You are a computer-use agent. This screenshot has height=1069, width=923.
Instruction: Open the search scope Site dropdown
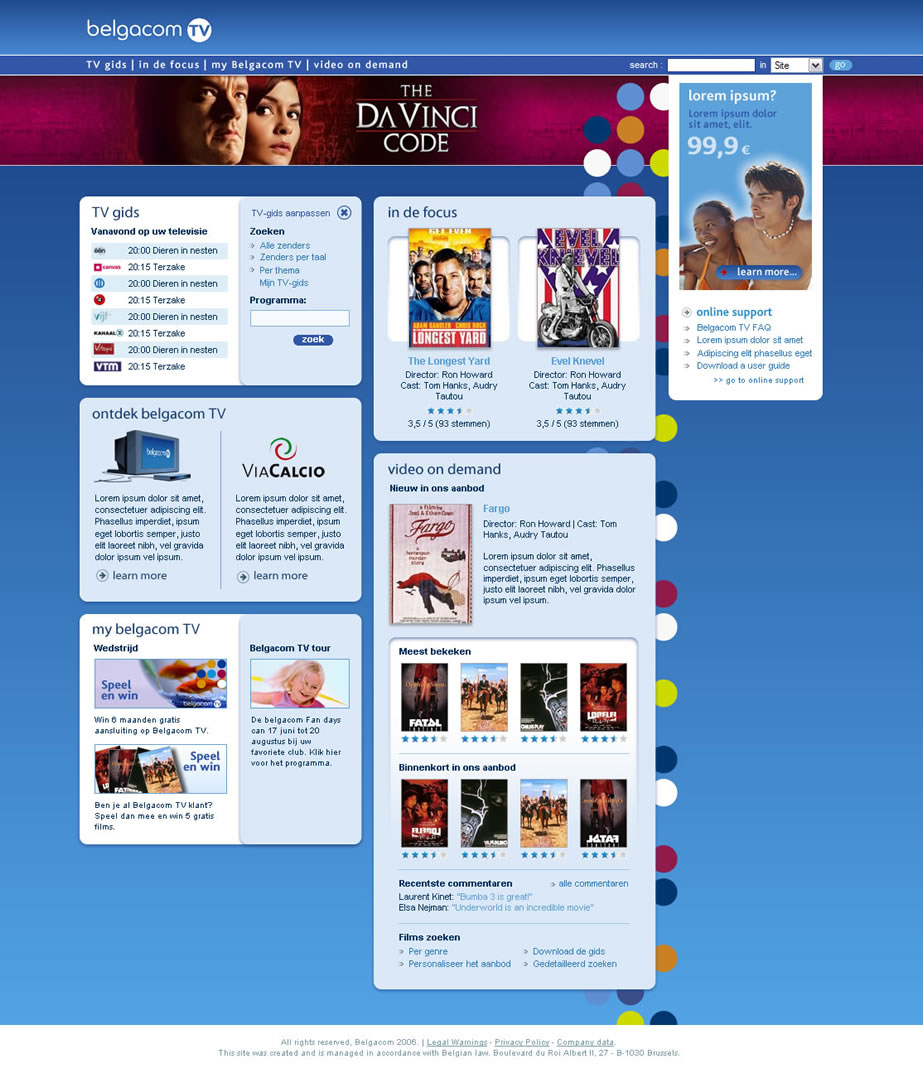[815, 65]
